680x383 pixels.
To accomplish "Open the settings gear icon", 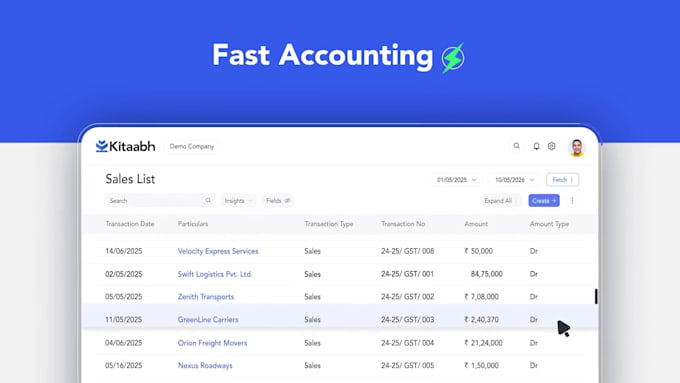I will coord(552,146).
